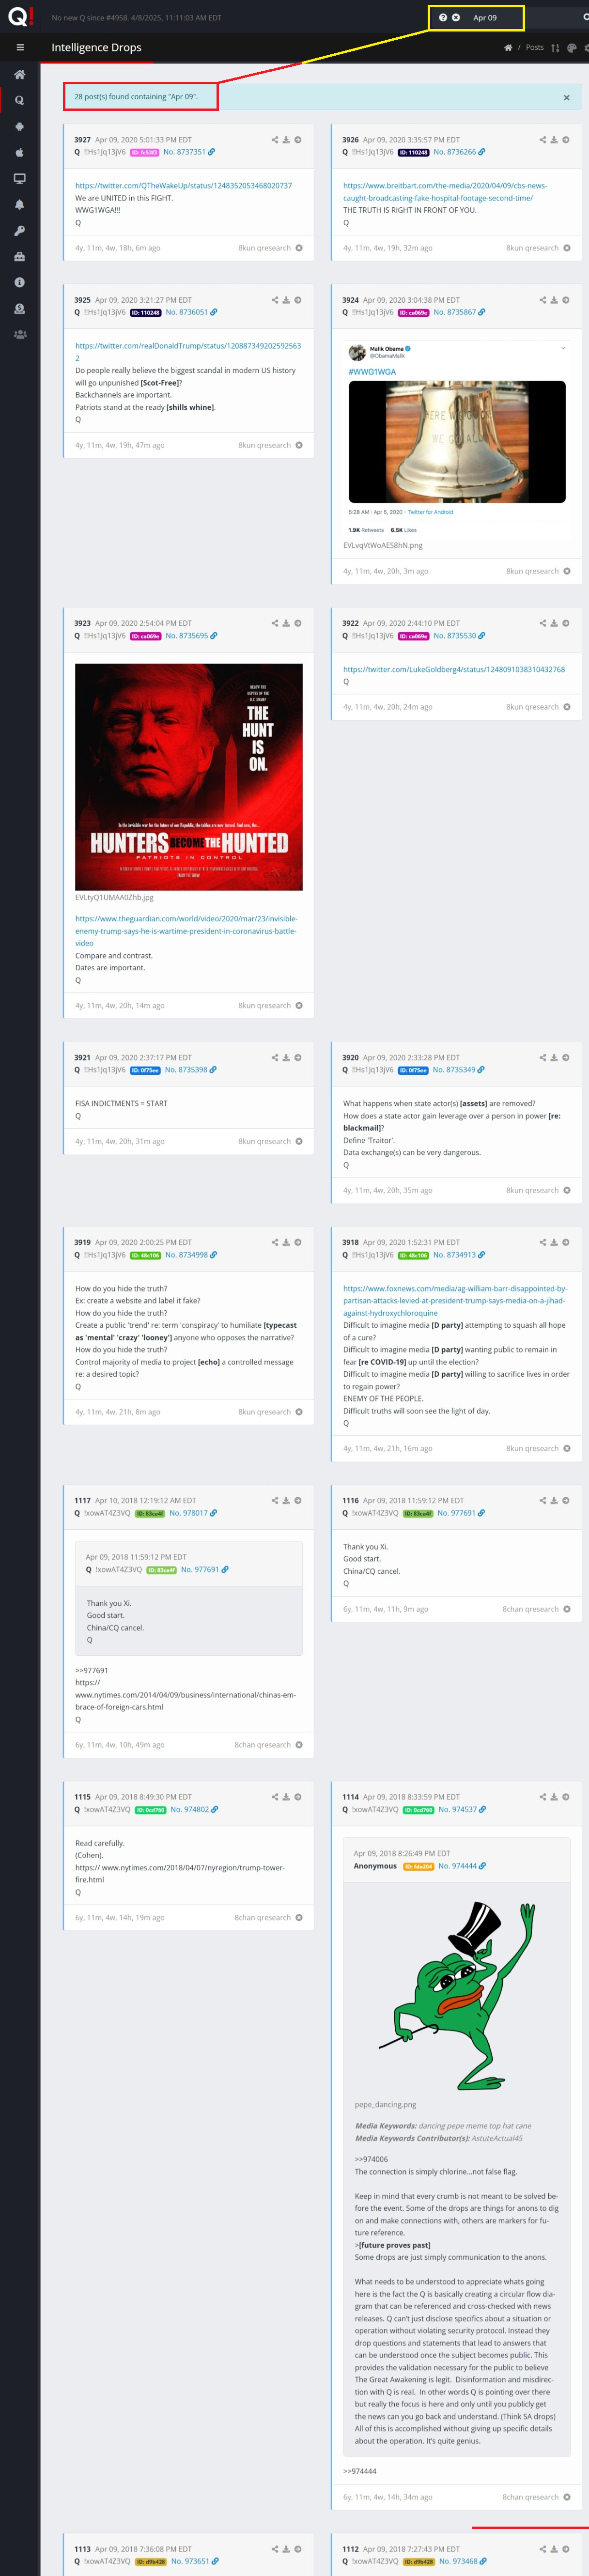Download post 1117
Image resolution: width=589 pixels, height=2576 pixels.
tap(286, 1500)
